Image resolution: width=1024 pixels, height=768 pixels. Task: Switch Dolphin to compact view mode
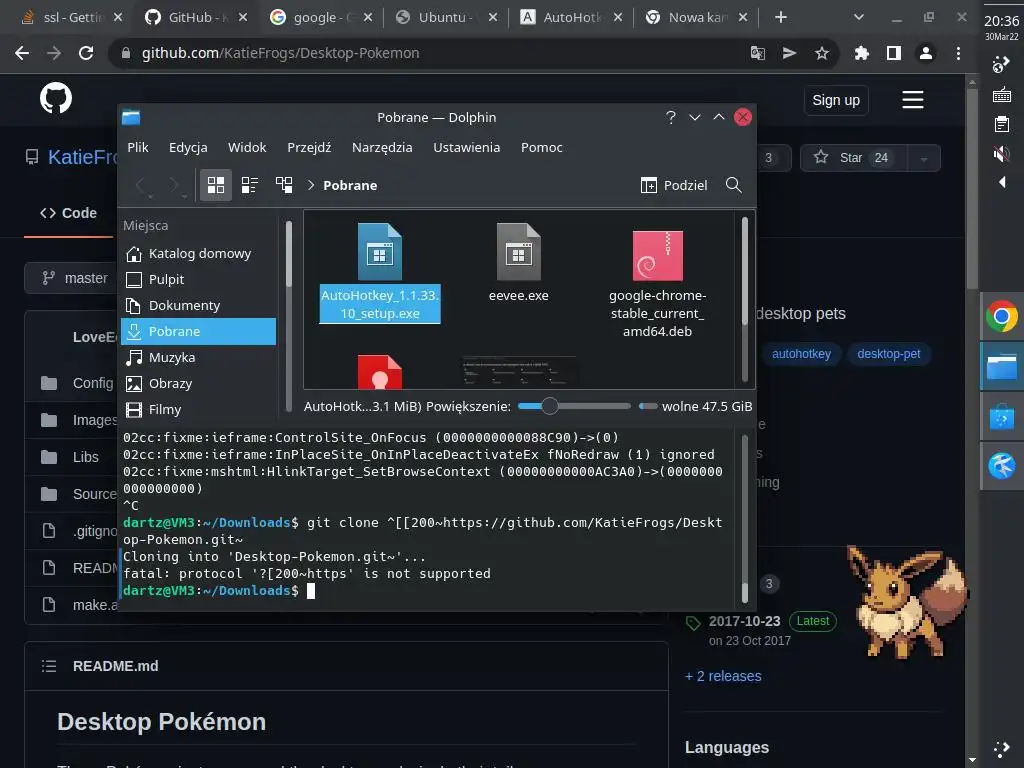point(249,185)
